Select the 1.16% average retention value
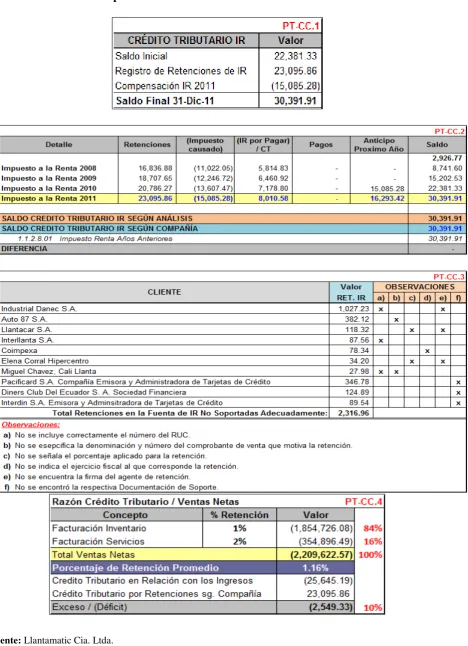 pos(315,568)
